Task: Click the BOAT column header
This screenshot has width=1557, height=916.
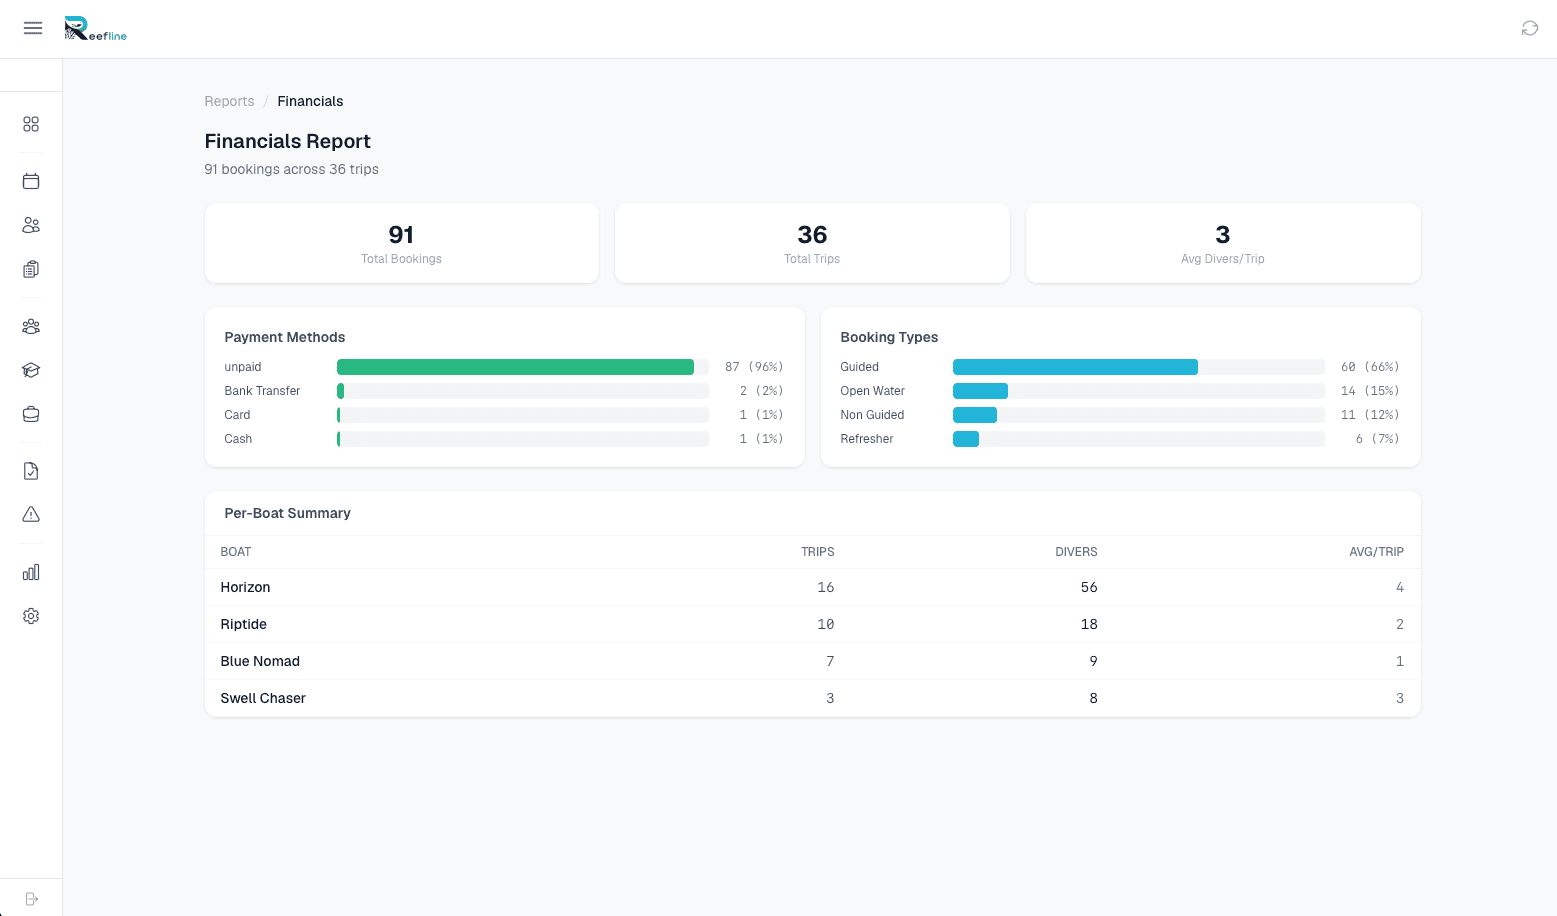Action: (236, 552)
